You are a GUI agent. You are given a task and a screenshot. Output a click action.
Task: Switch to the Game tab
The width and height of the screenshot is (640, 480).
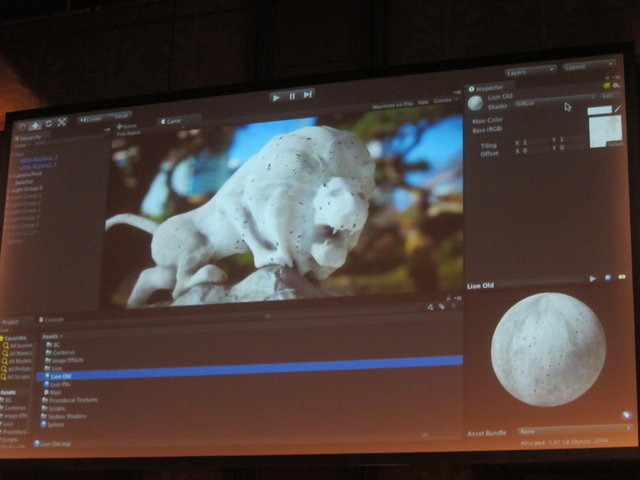(x=171, y=121)
